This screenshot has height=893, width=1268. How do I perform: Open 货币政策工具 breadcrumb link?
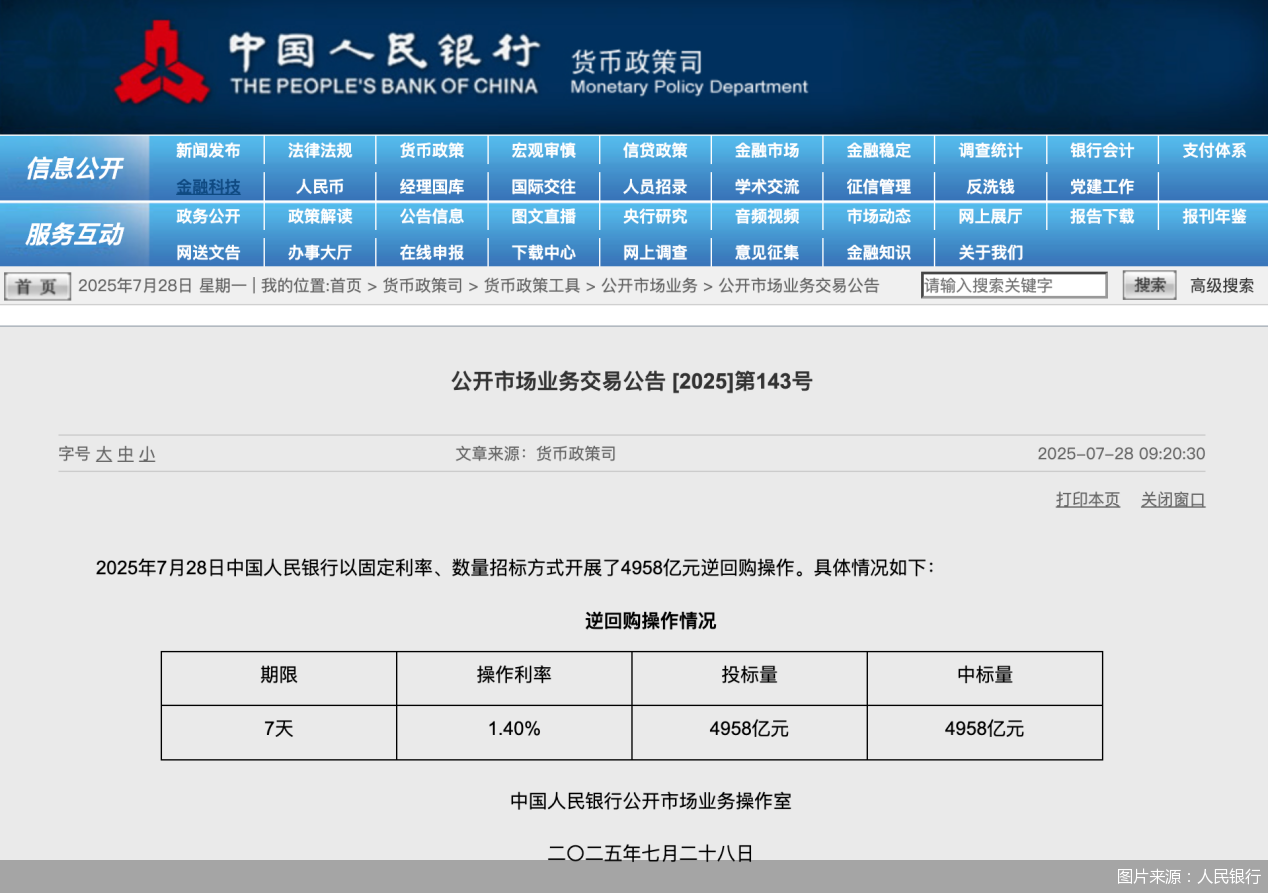tap(532, 286)
